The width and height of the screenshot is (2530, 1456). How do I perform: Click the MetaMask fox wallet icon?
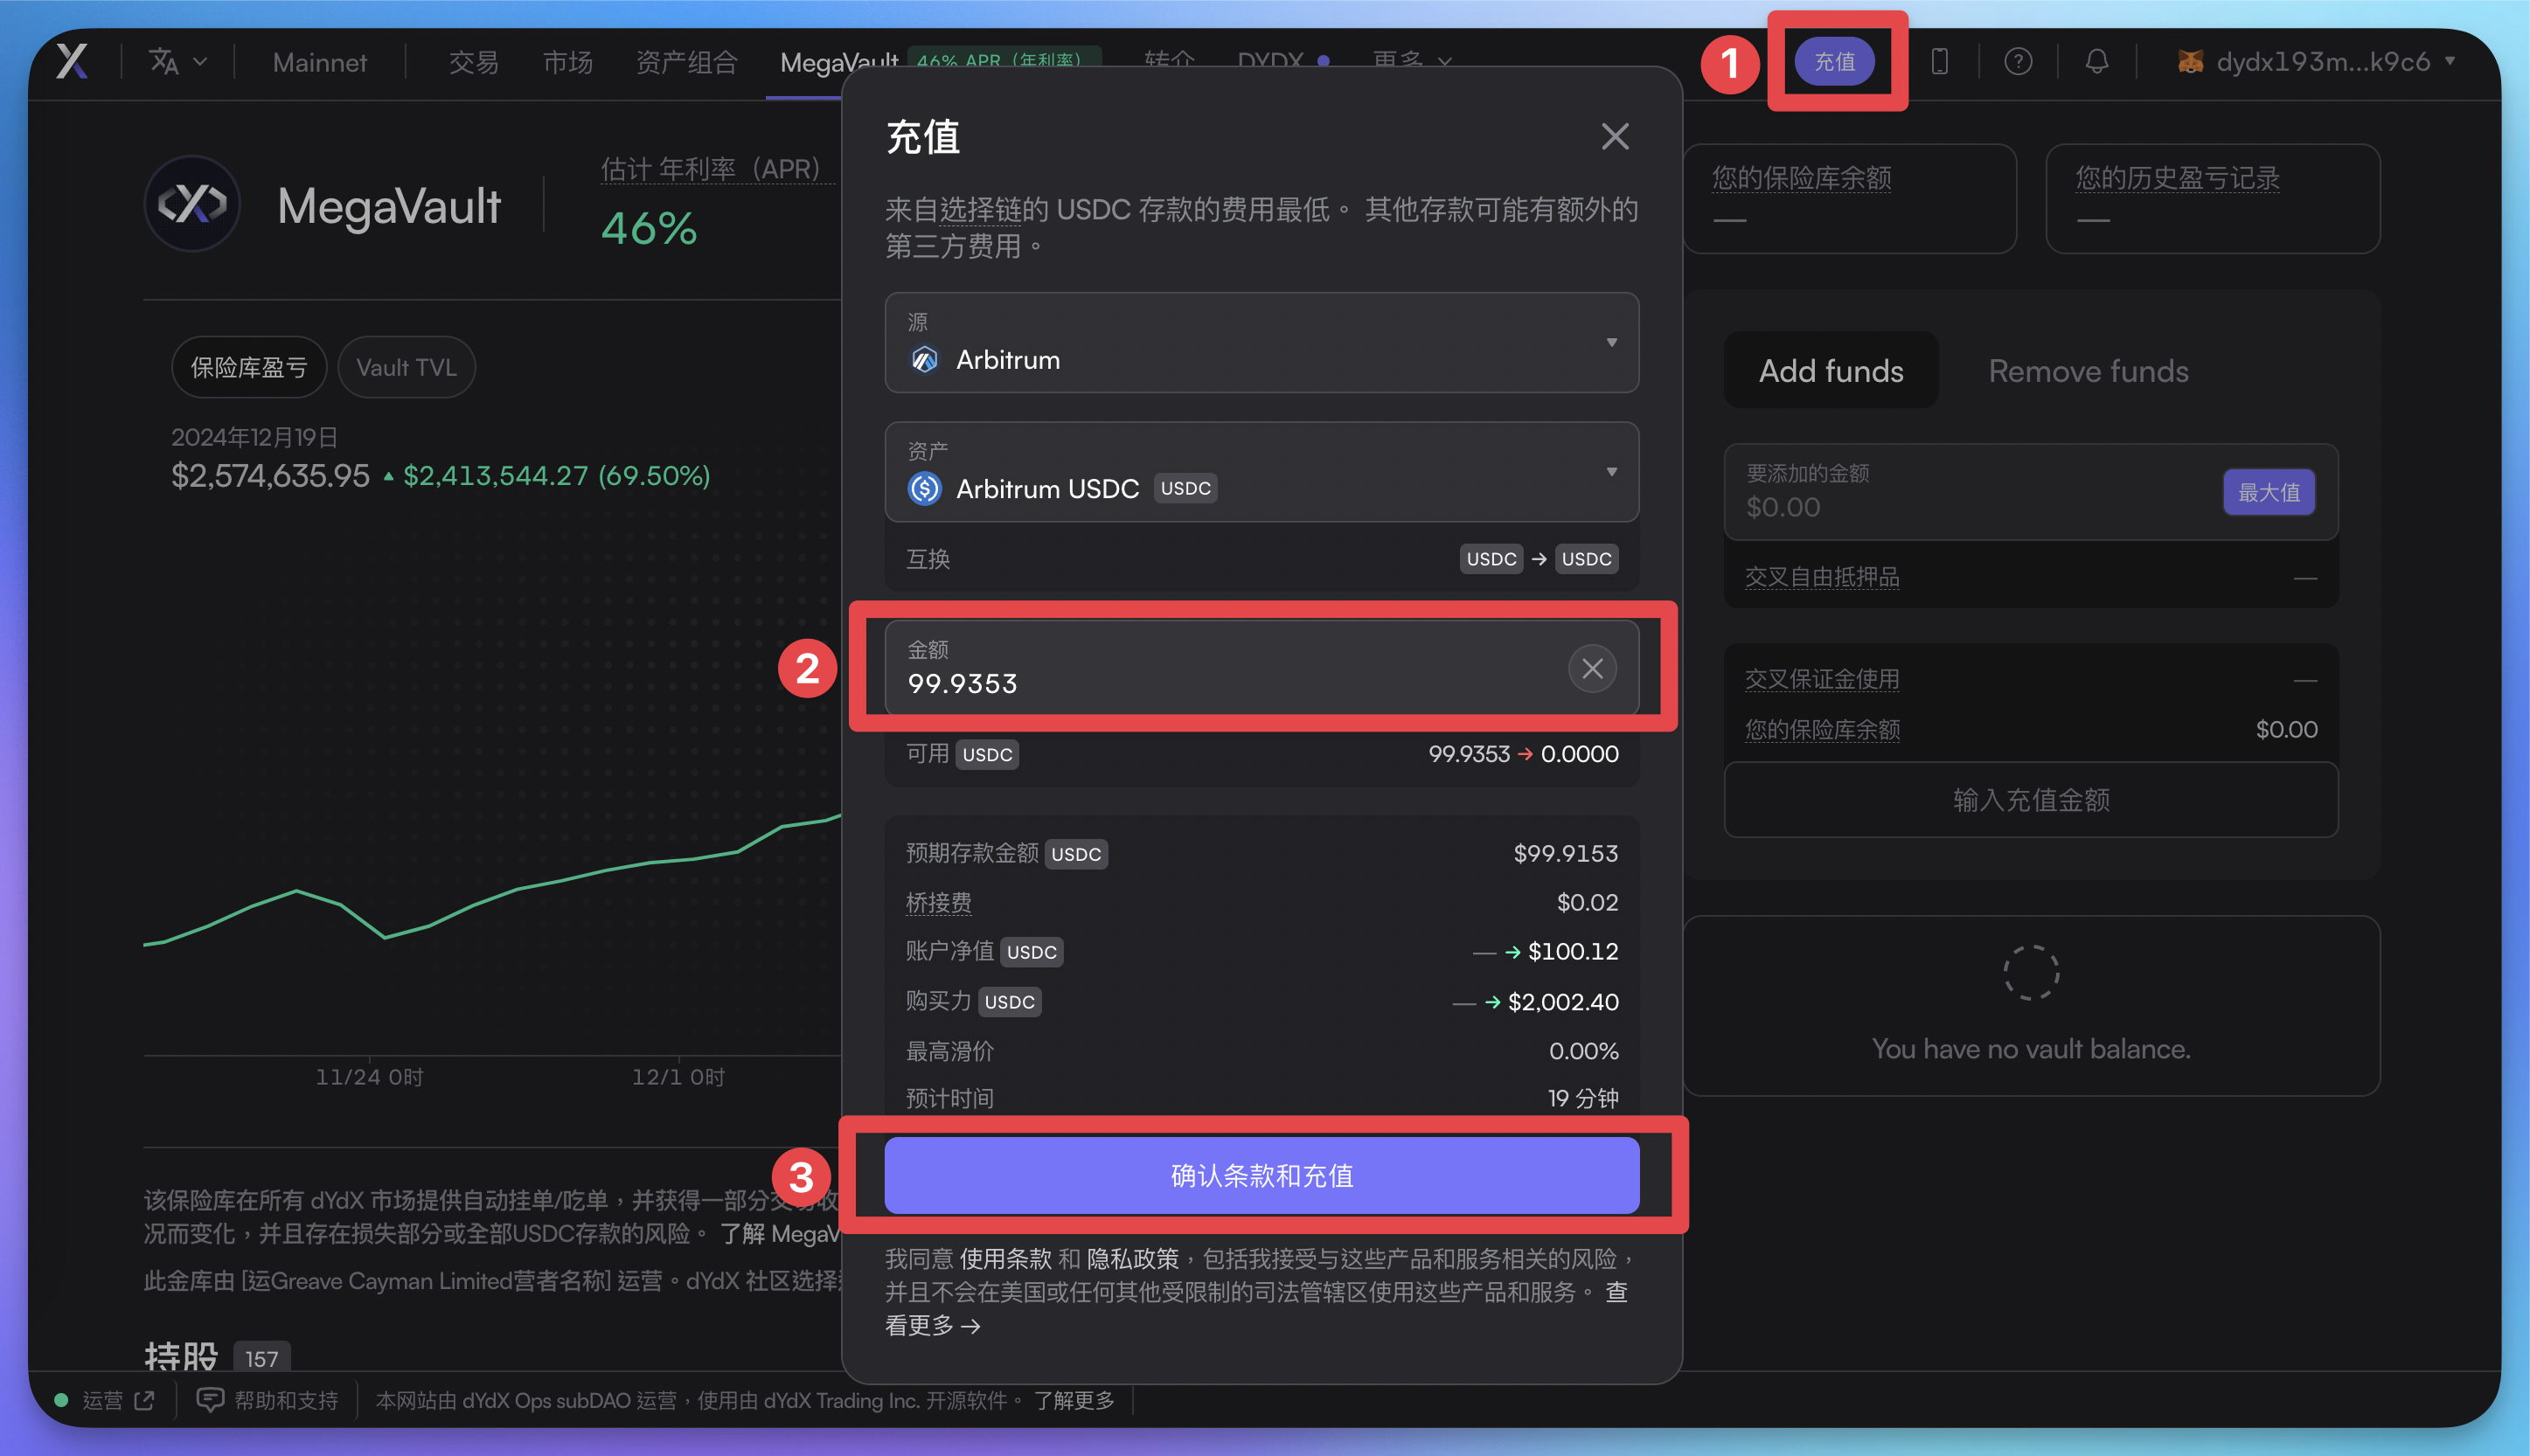tap(2190, 61)
